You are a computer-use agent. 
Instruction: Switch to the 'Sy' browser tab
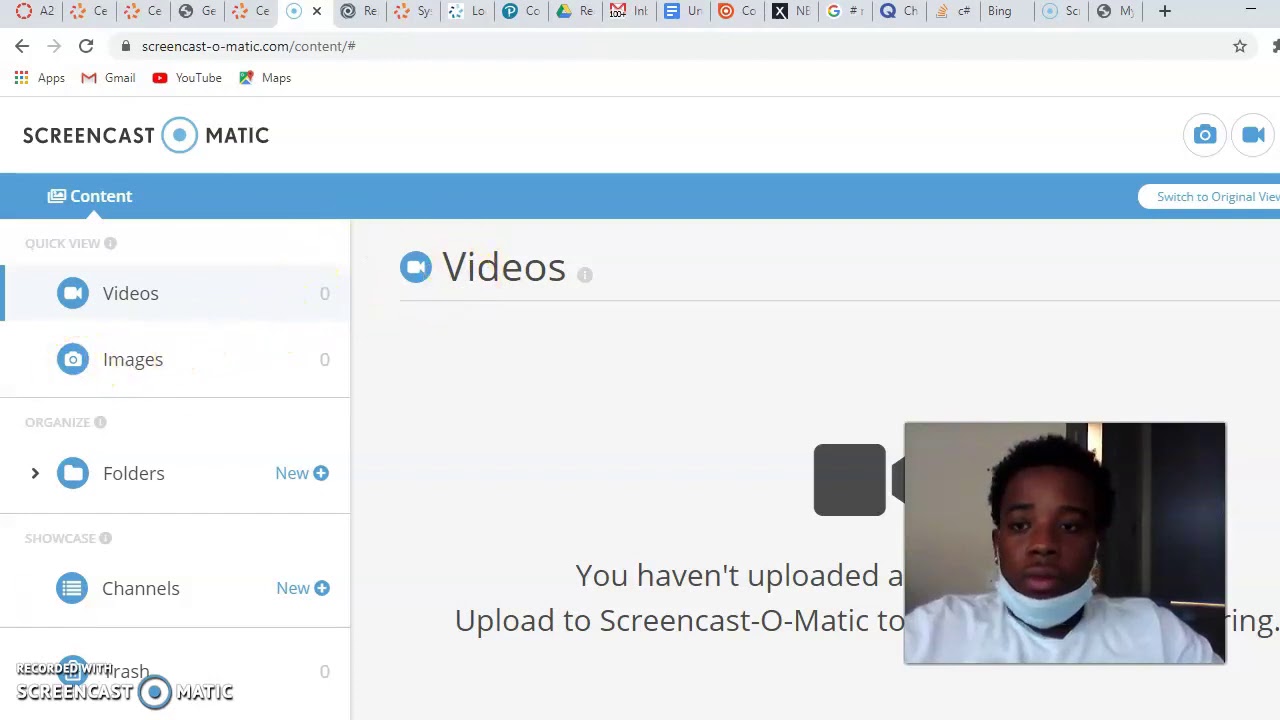tap(415, 11)
